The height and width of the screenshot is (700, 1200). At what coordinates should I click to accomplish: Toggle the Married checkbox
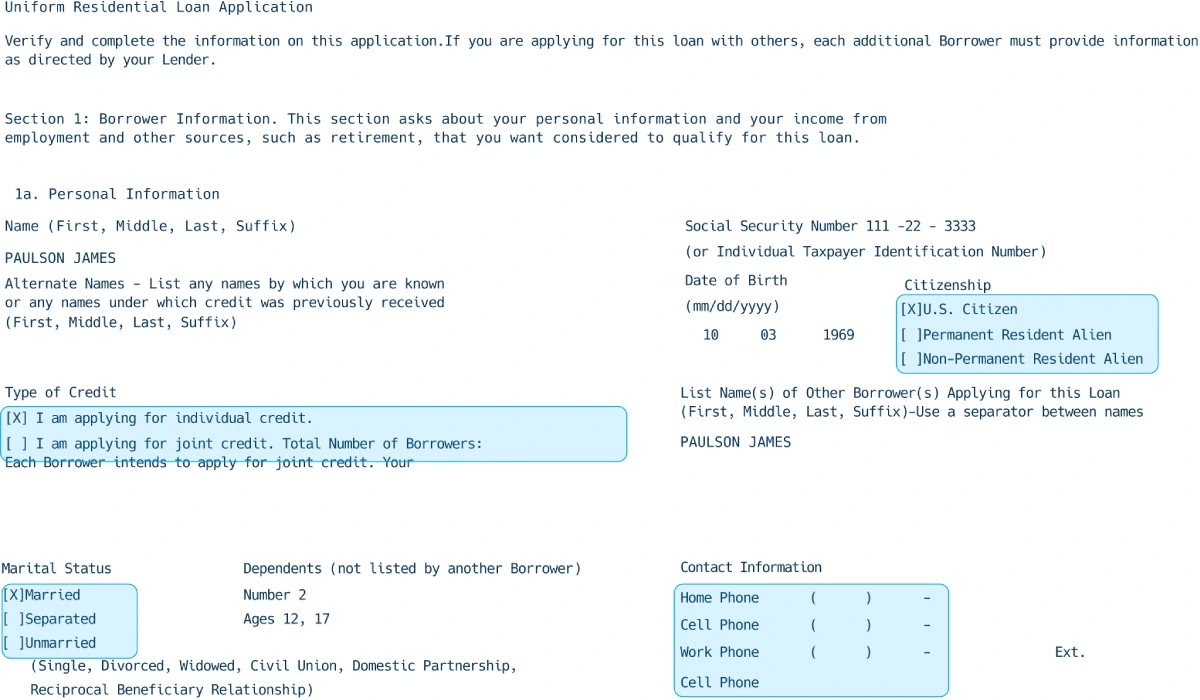[x=13, y=595]
